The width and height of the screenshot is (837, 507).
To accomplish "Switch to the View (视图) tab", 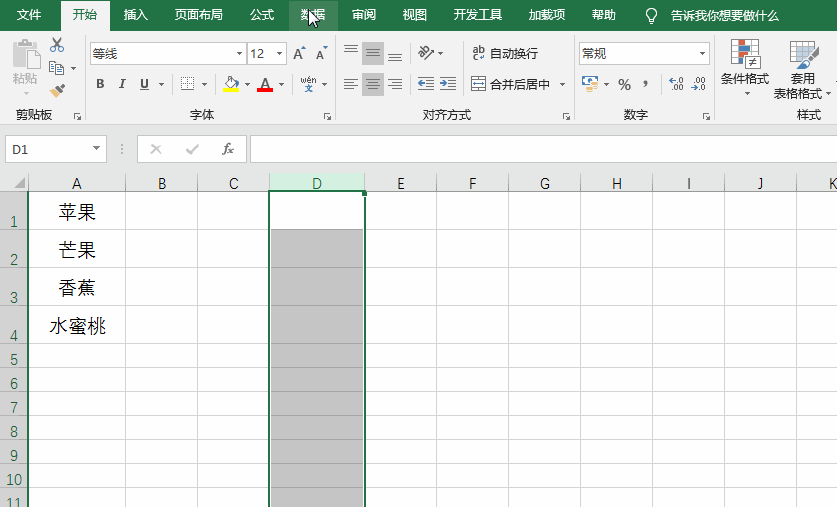I will pyautogui.click(x=415, y=14).
